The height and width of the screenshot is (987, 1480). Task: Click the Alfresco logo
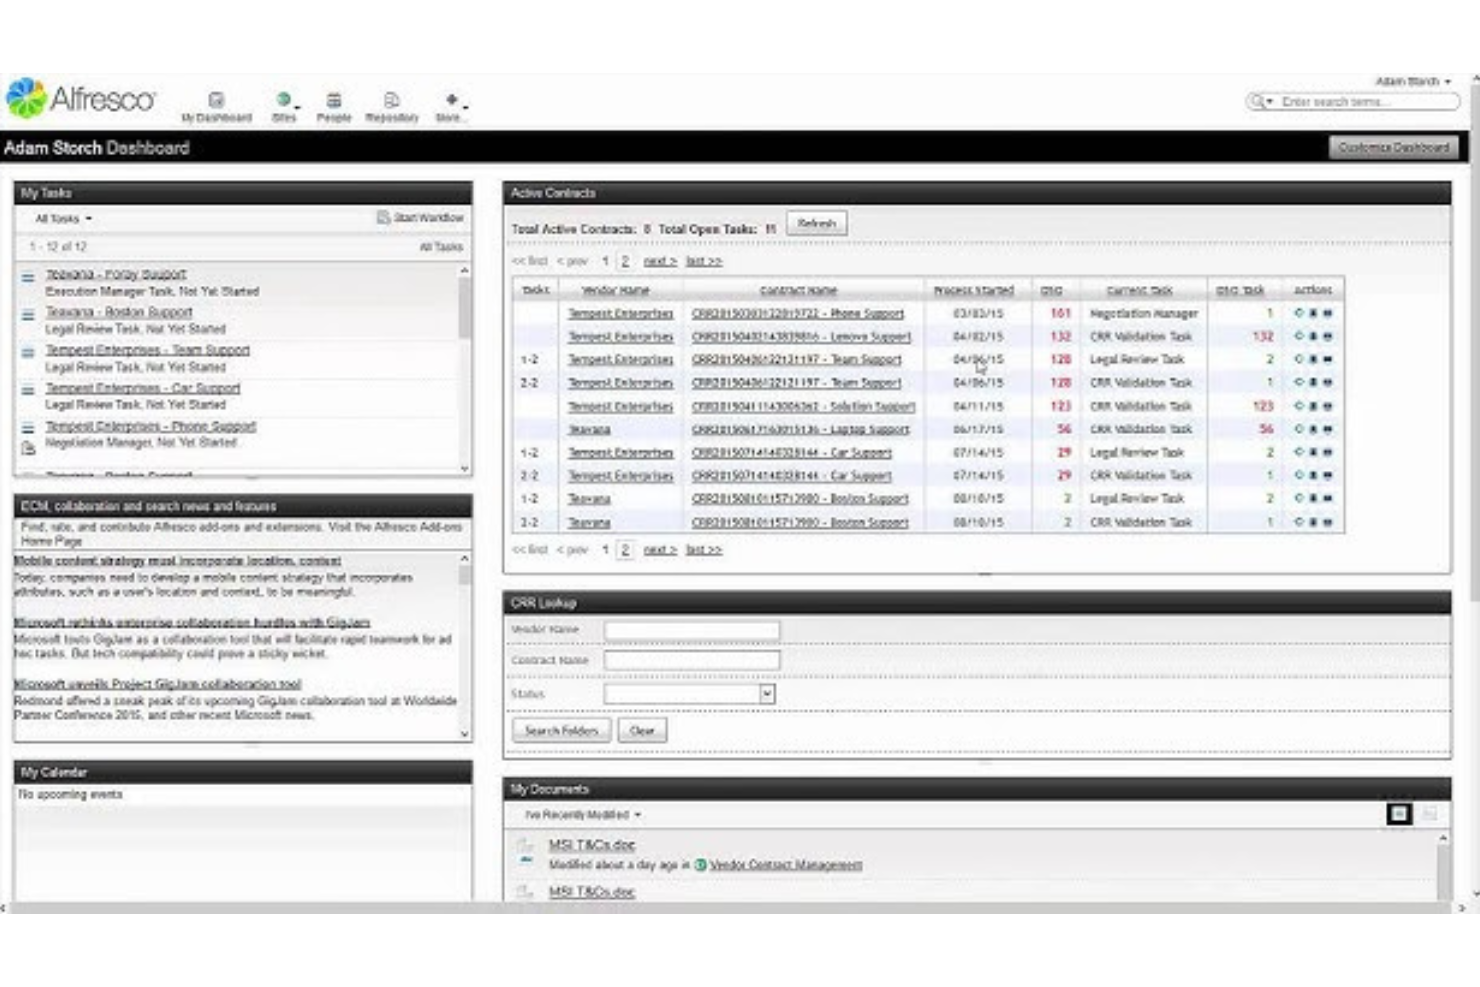(80, 99)
